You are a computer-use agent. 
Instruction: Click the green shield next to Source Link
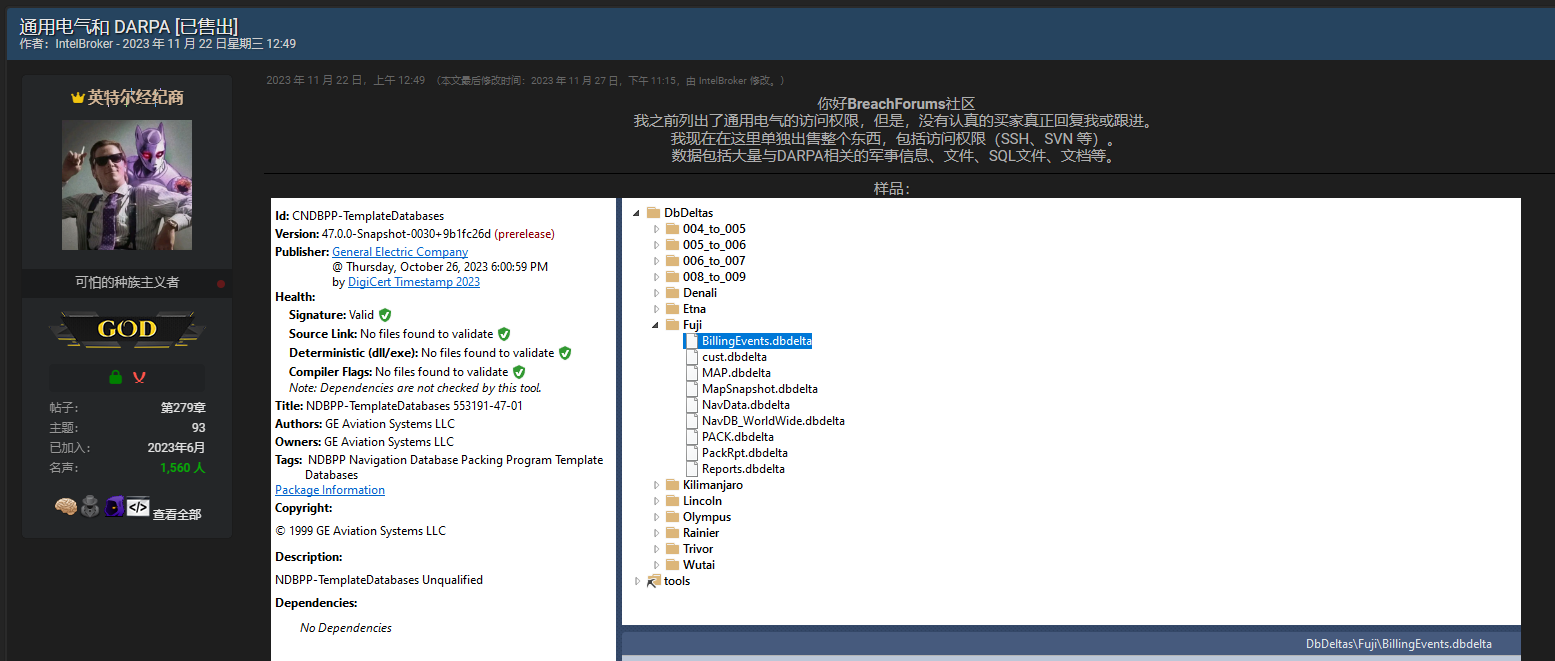(504, 334)
